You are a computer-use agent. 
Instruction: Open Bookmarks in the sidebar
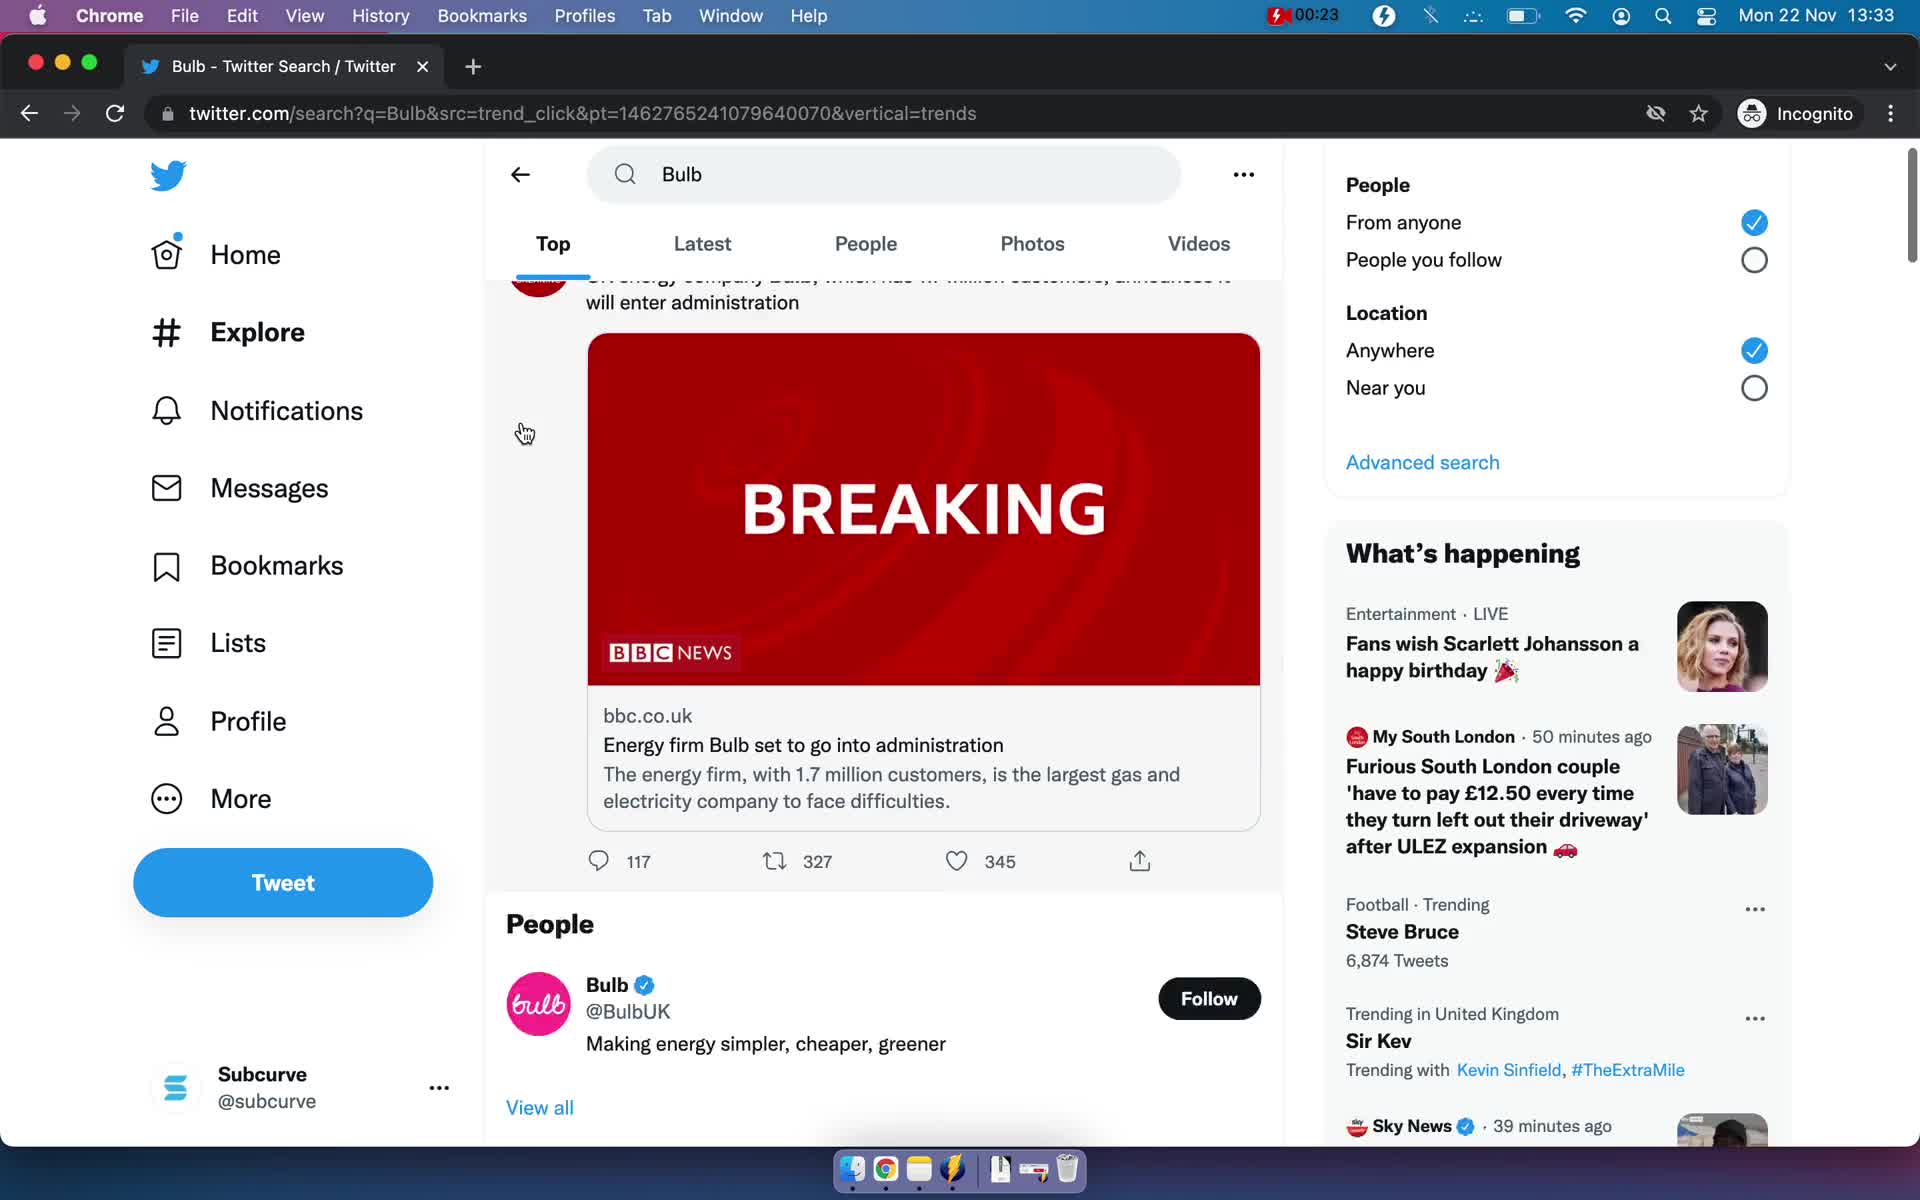[247, 566]
